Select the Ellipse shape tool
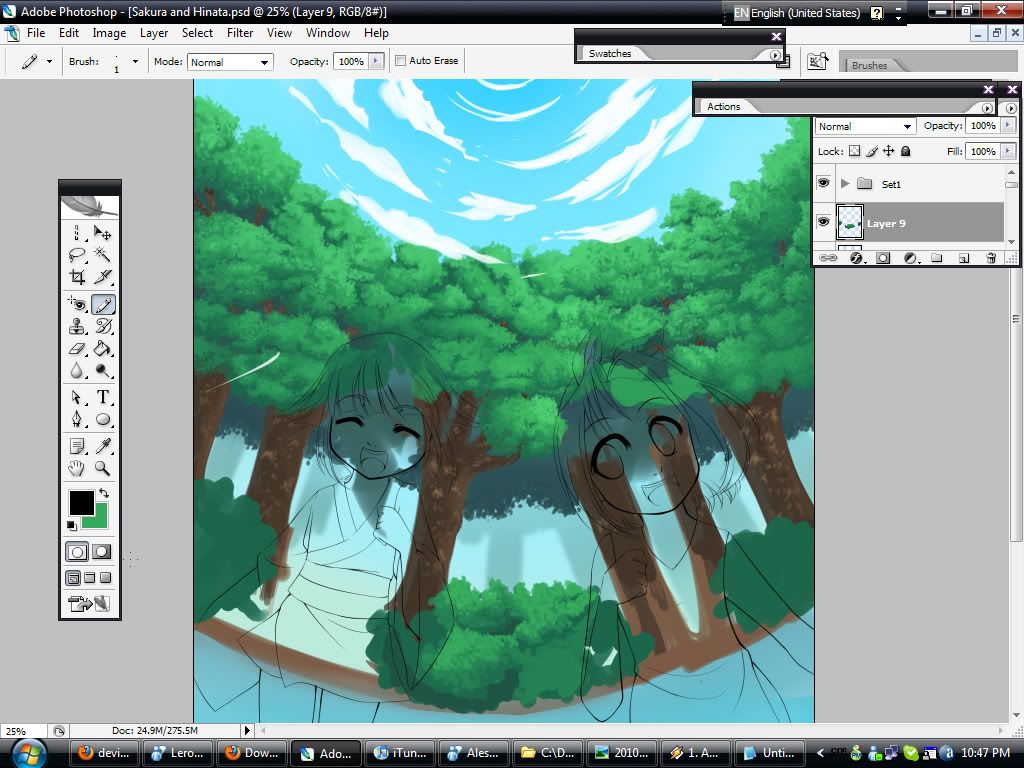This screenshot has height=768, width=1024. [103, 419]
